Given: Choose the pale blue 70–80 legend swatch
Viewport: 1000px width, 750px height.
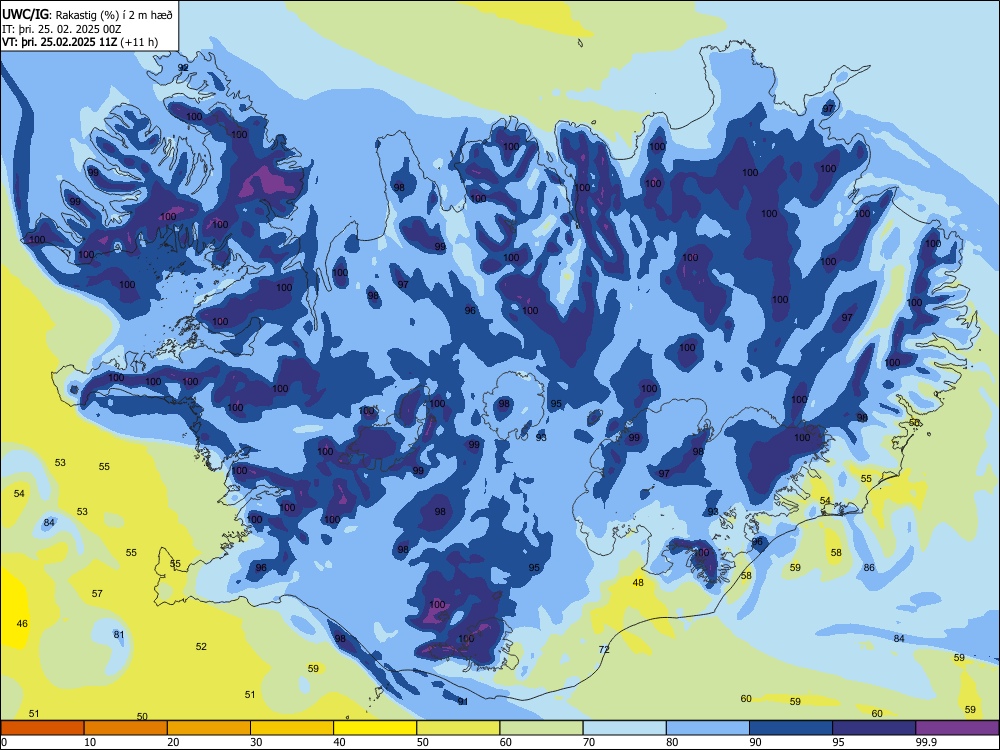Looking at the screenshot, I should coord(624,728).
